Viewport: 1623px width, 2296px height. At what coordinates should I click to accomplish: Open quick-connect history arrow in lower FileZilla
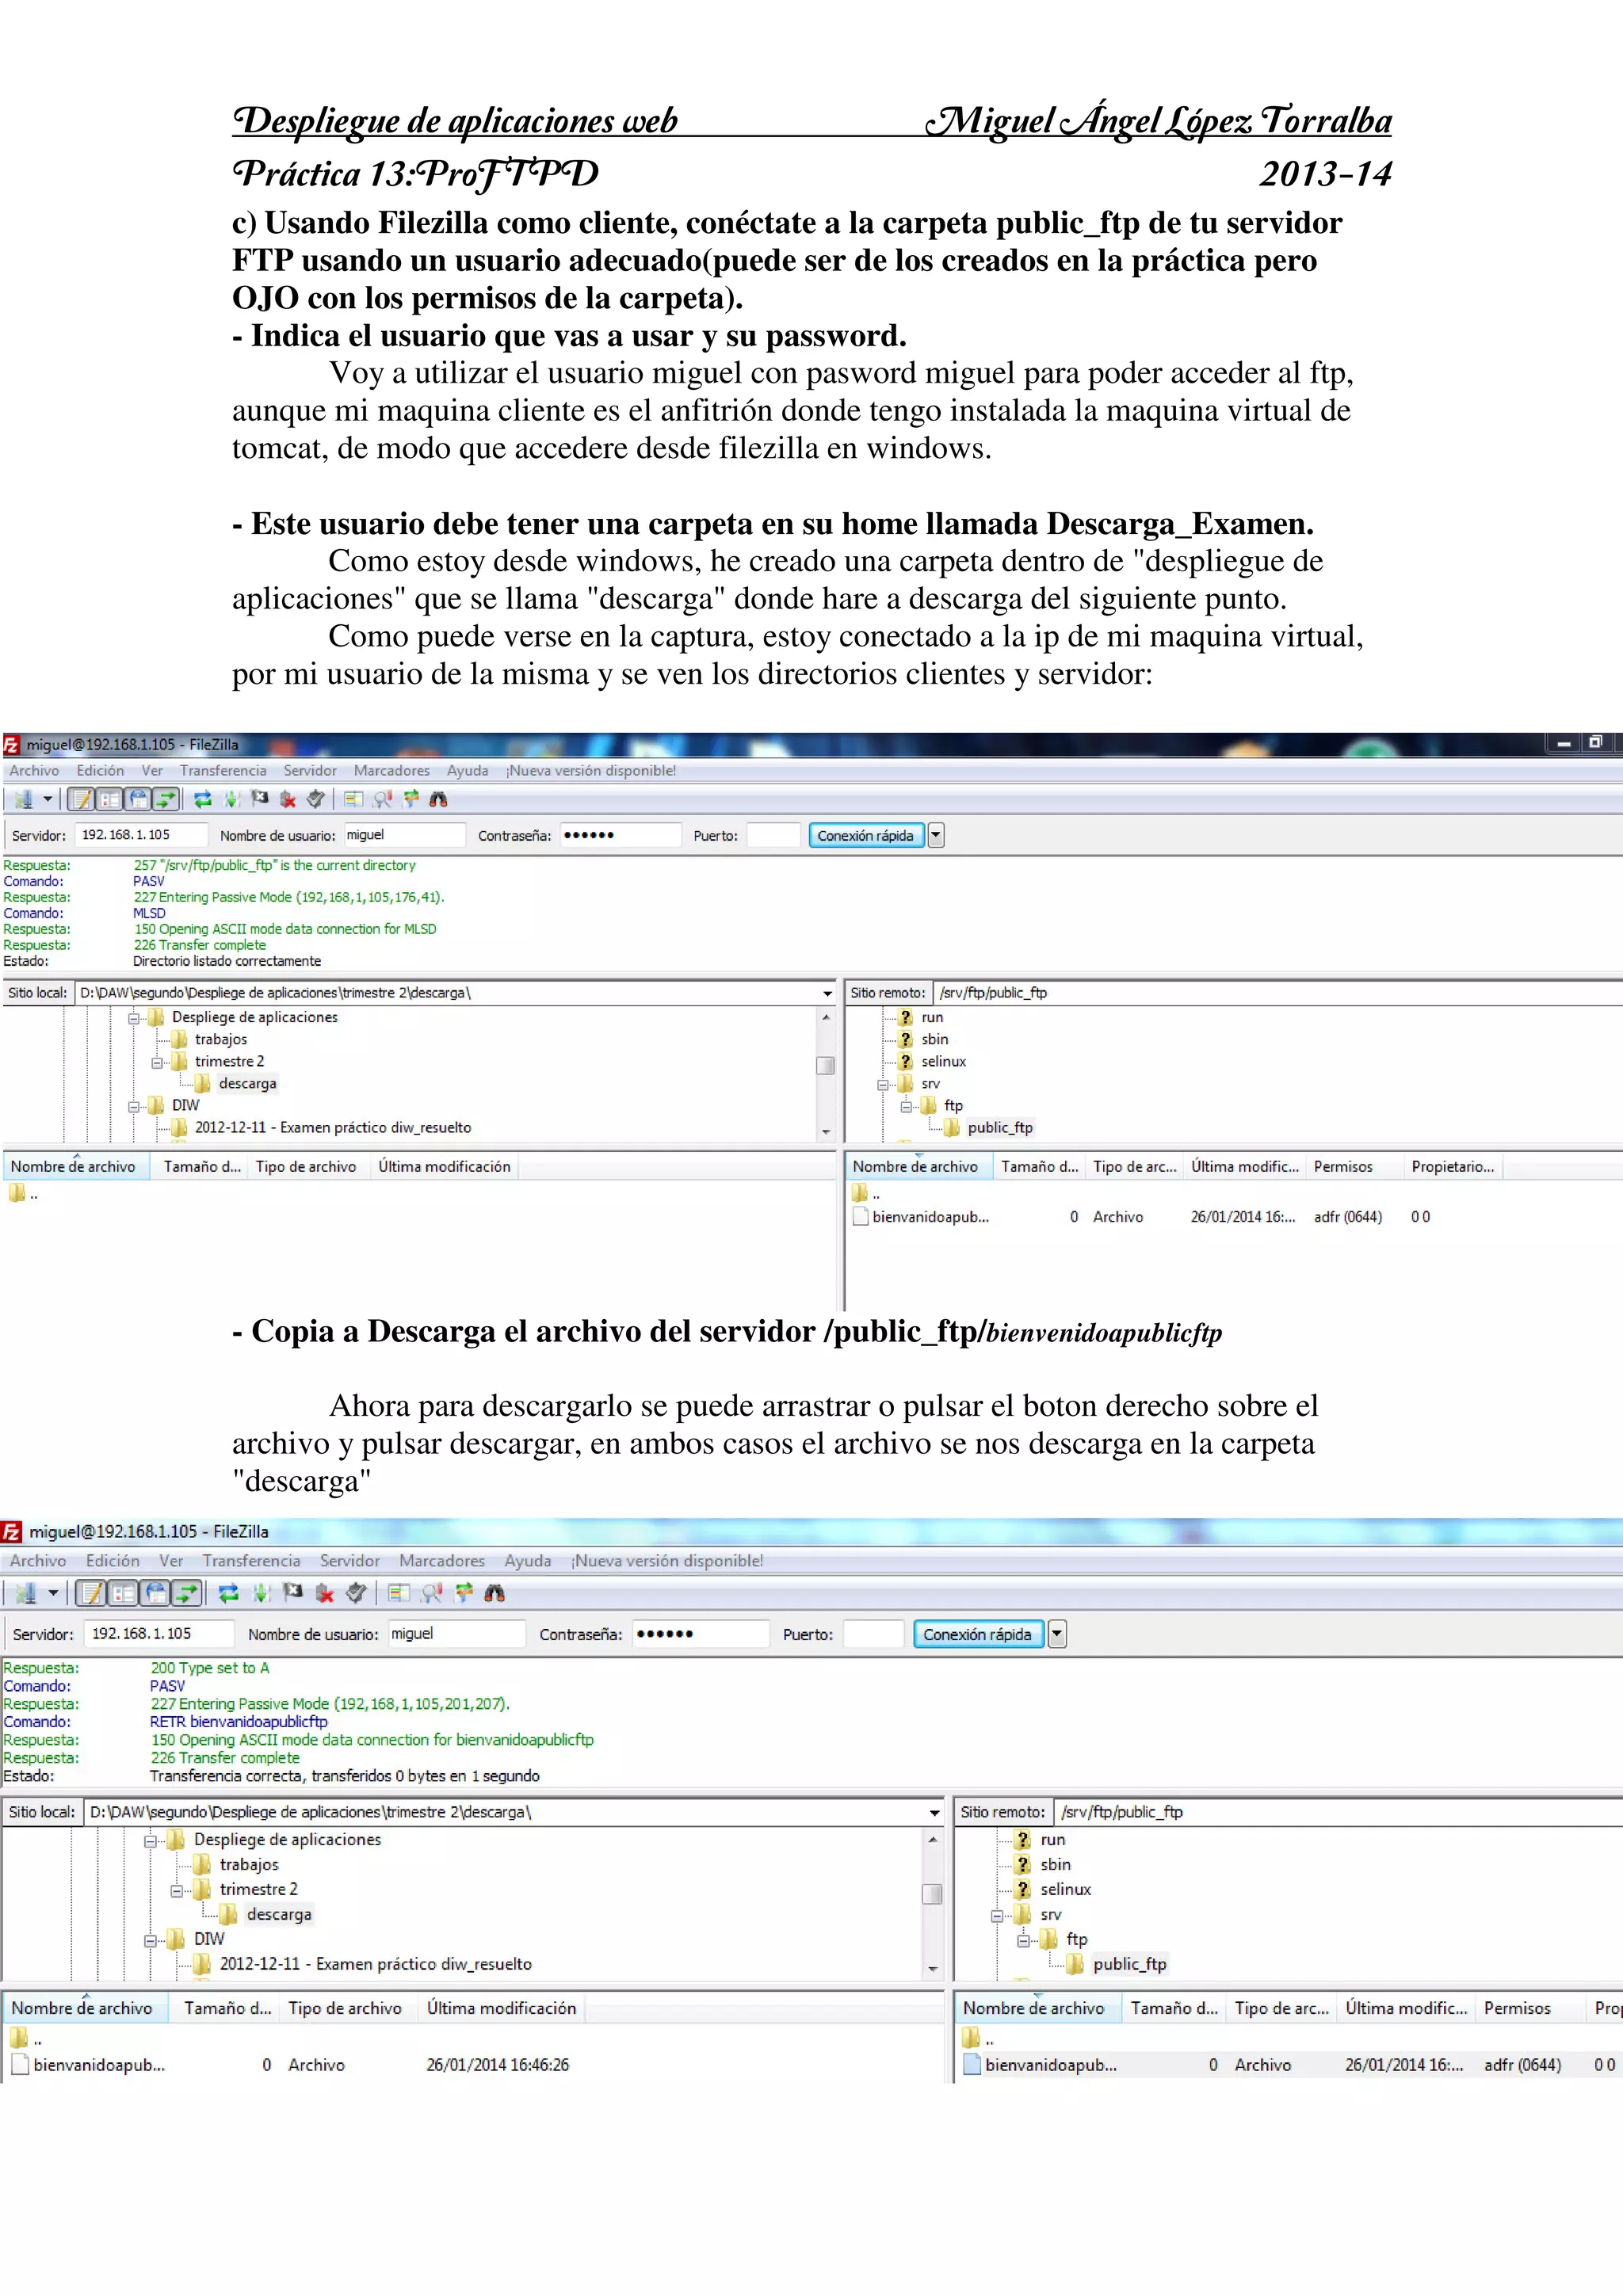pyautogui.click(x=1057, y=1634)
